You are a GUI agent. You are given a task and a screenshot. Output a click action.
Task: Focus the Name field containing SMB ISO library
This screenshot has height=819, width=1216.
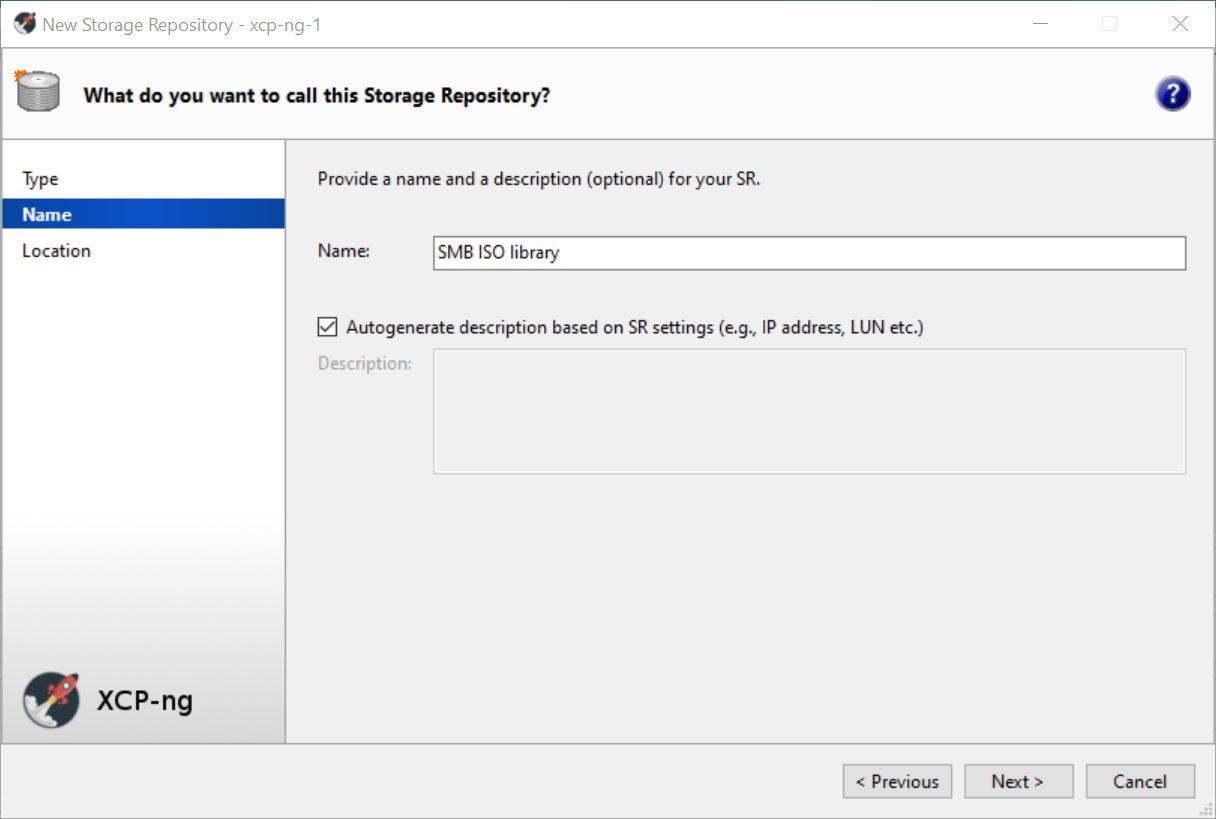808,253
